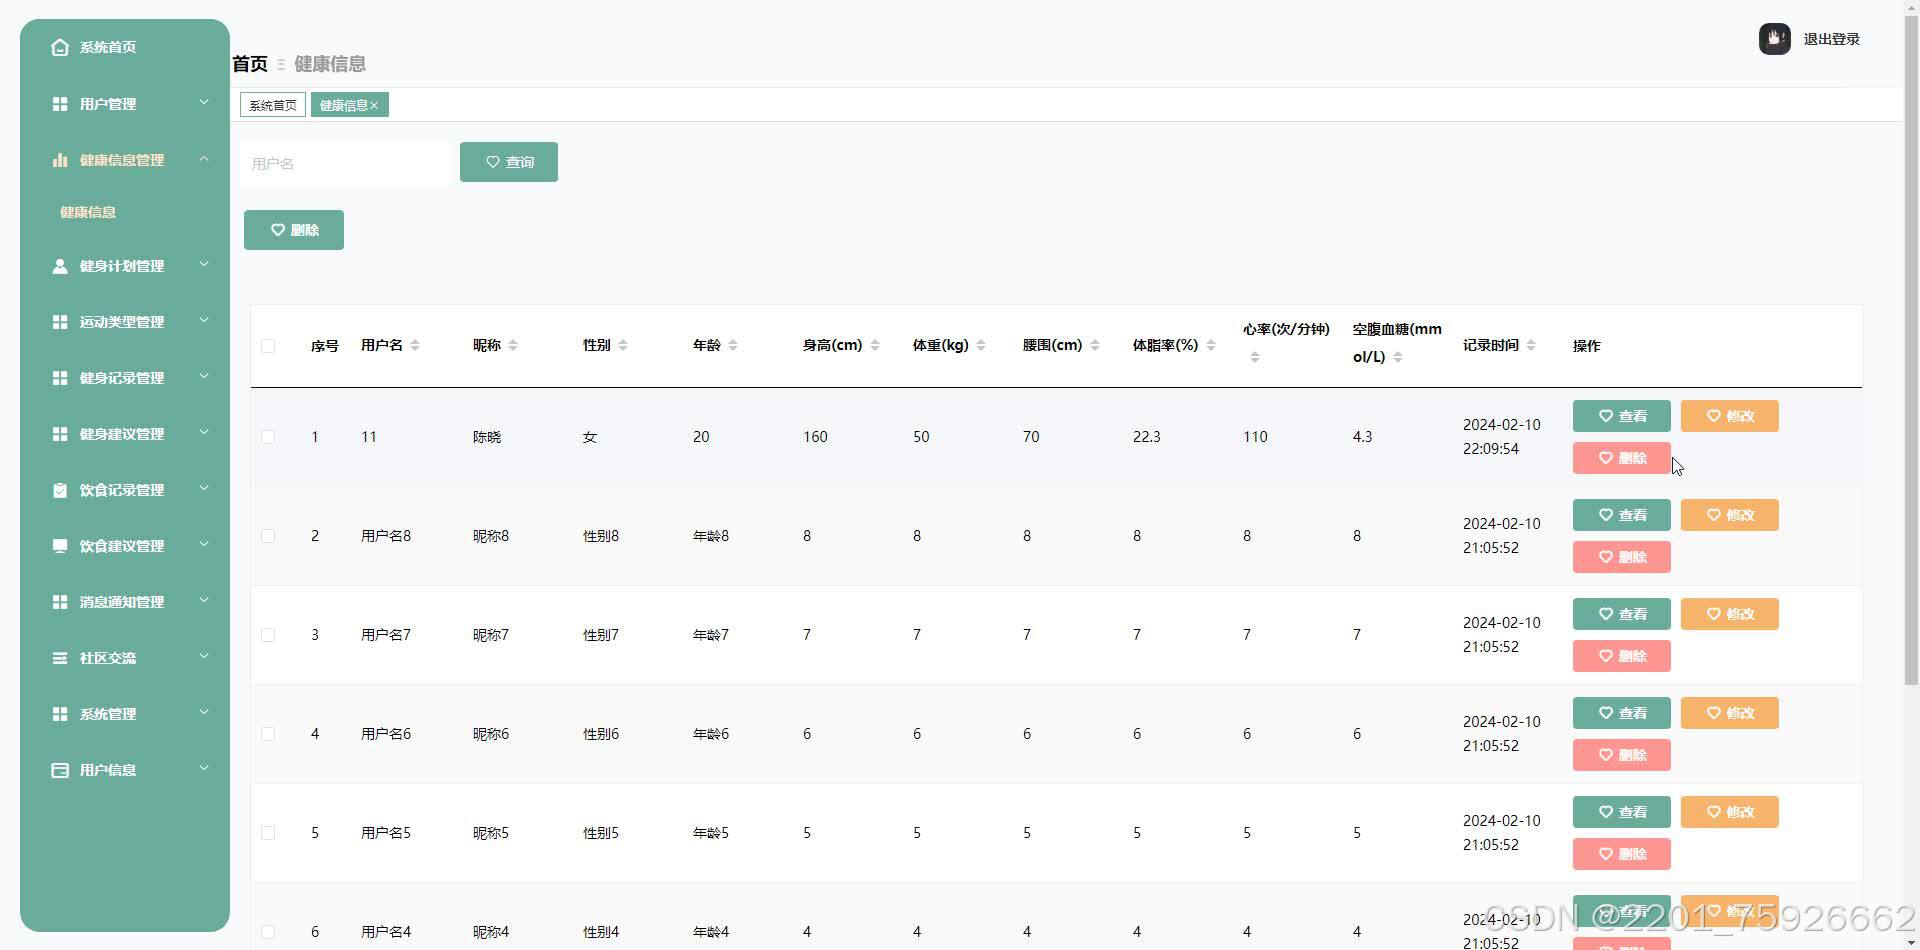Sort by 记录时间 column arrows
The image size is (1920, 950).
point(1531,345)
